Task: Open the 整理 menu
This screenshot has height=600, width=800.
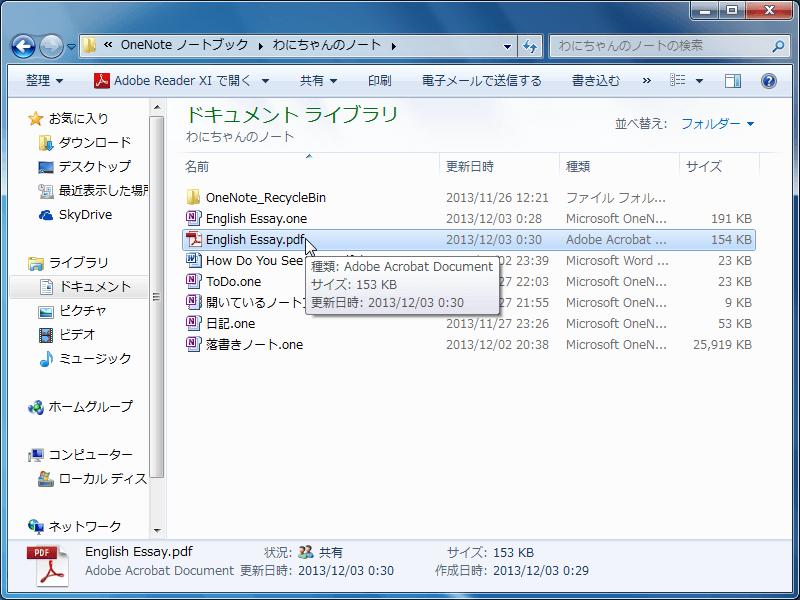Action: click(x=44, y=81)
